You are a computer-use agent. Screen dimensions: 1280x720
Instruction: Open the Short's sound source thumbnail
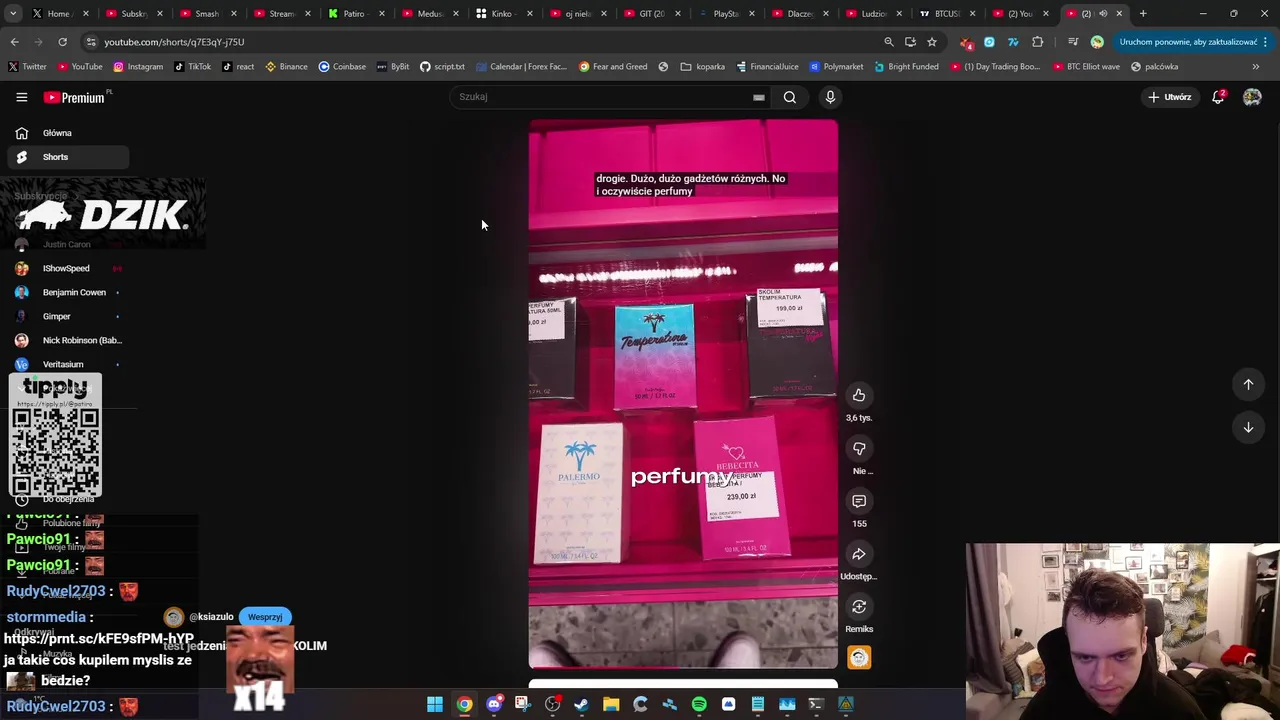[x=859, y=657]
